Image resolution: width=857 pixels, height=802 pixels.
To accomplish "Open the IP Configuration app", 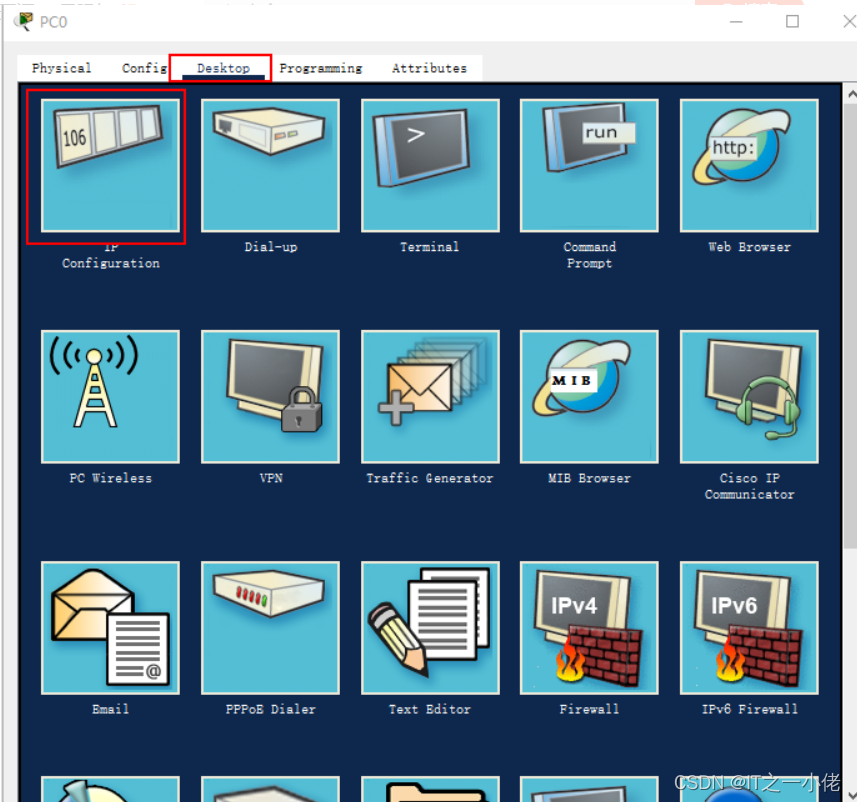I will click(110, 165).
